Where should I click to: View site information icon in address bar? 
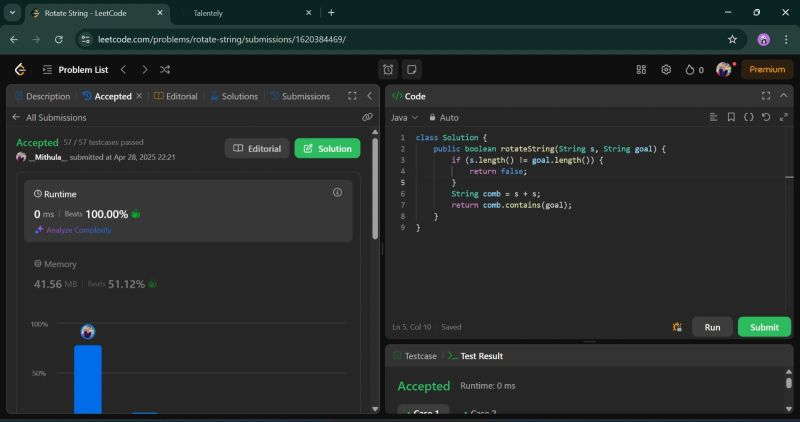pyautogui.click(x=86, y=39)
